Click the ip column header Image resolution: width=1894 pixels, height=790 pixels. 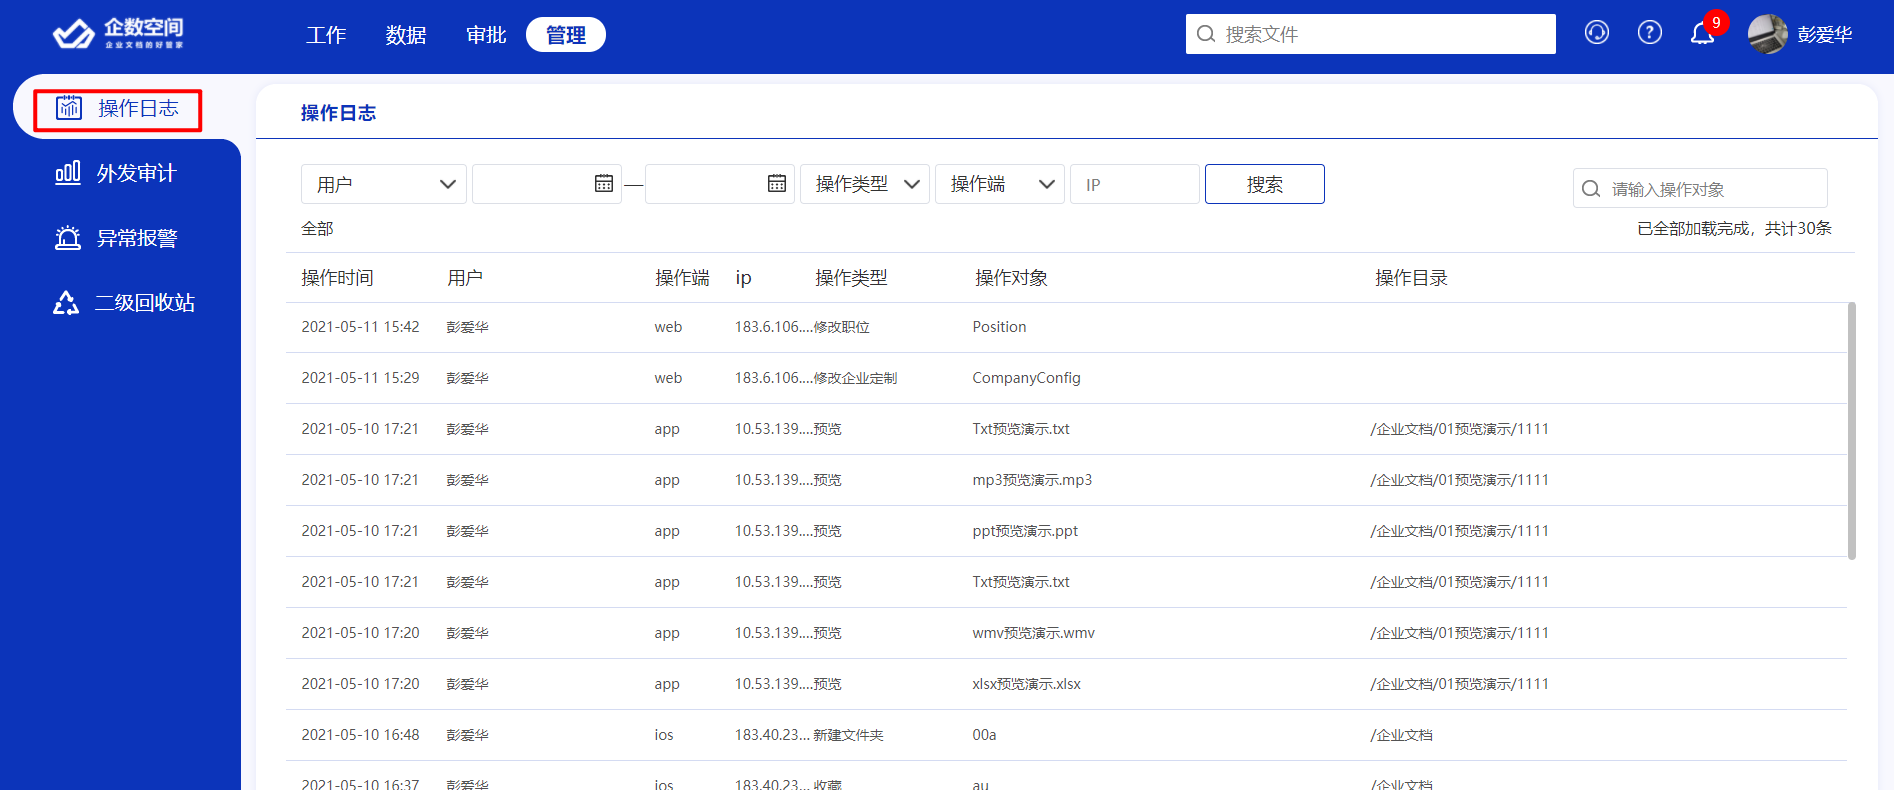point(743,278)
